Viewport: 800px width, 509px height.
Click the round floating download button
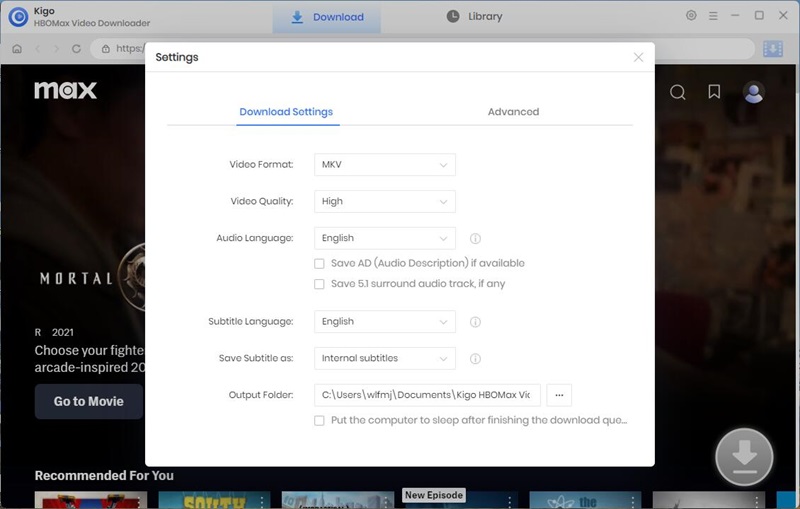744,457
